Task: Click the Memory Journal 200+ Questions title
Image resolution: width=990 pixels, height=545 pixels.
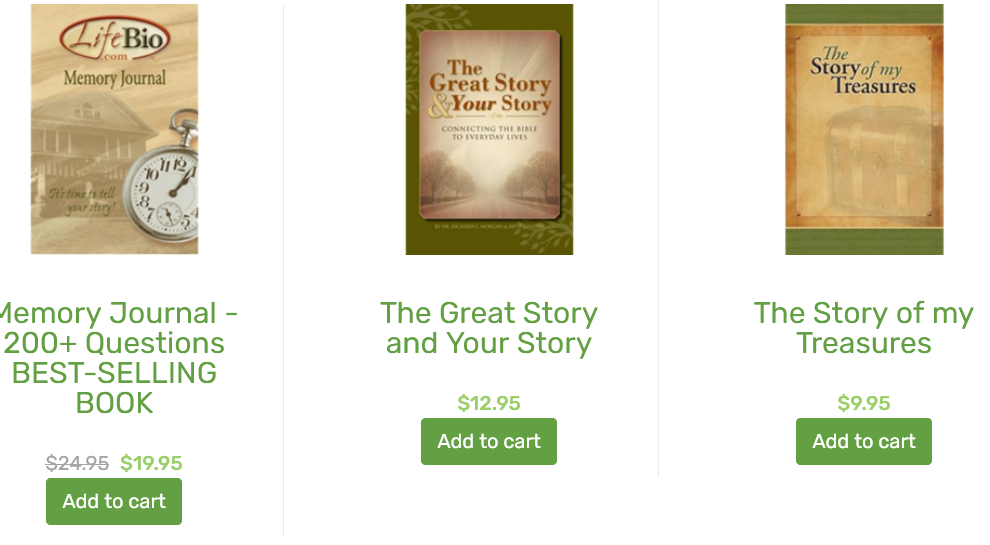Action: click(114, 358)
